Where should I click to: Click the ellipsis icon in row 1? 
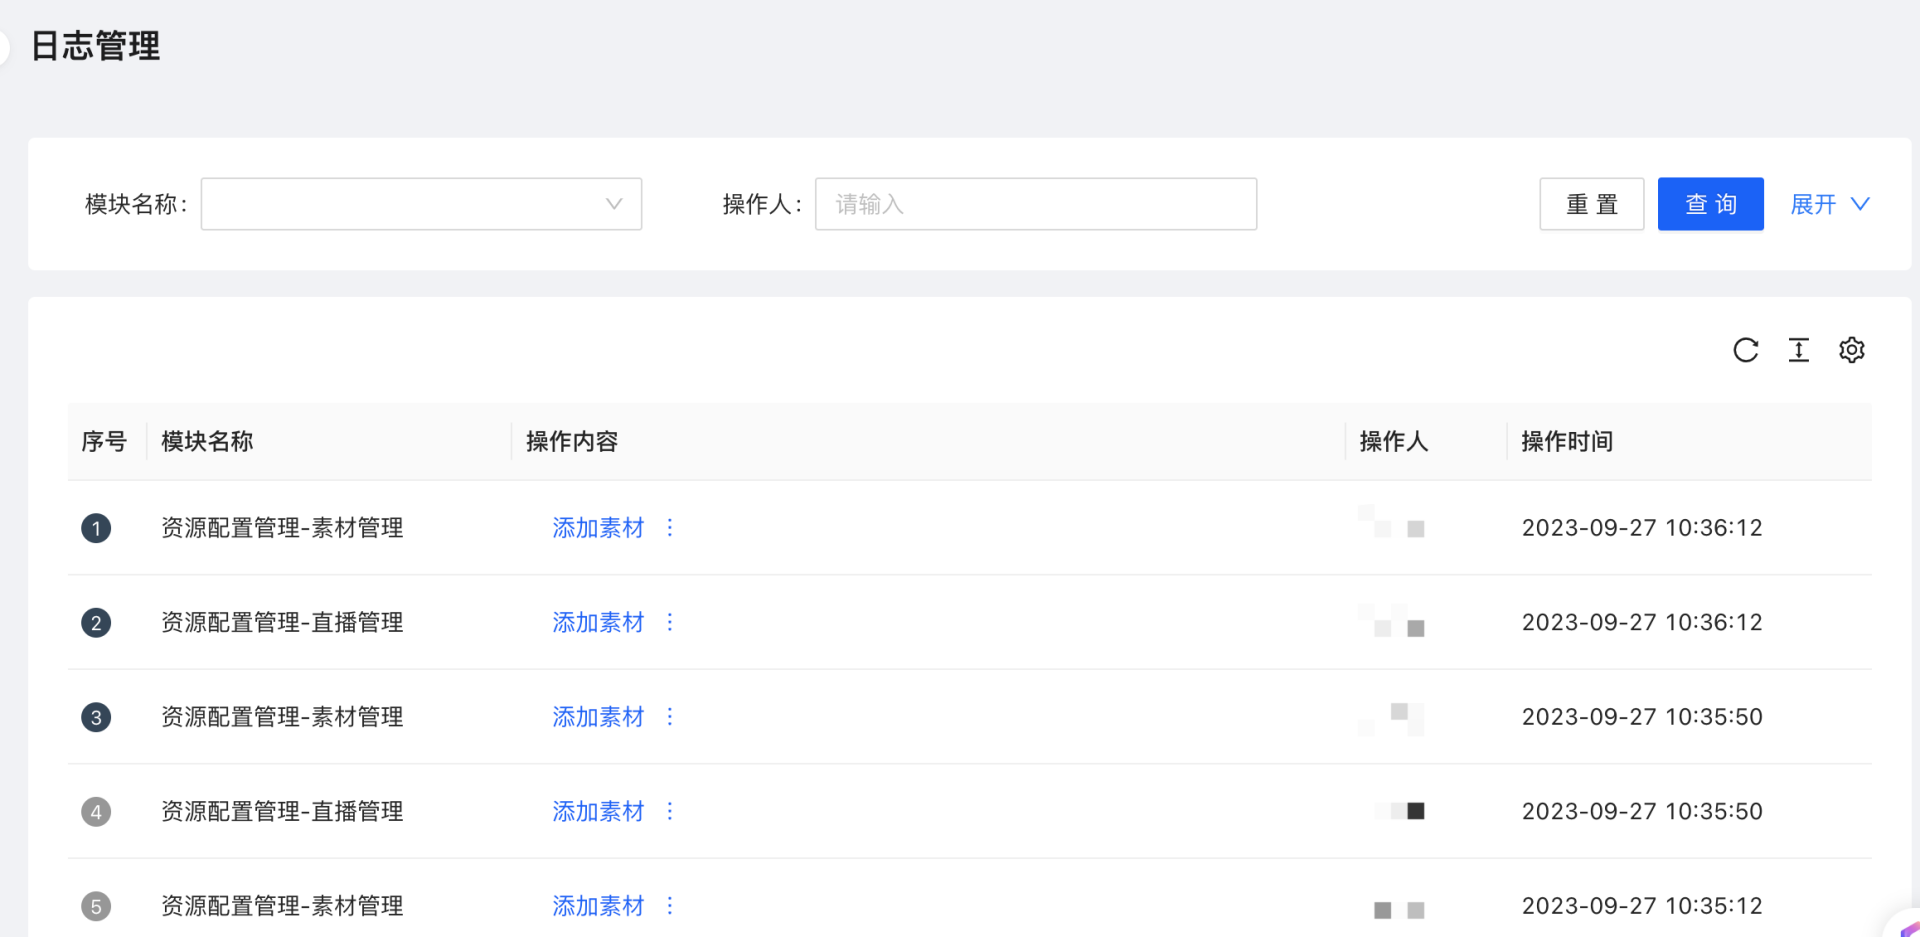click(x=670, y=527)
